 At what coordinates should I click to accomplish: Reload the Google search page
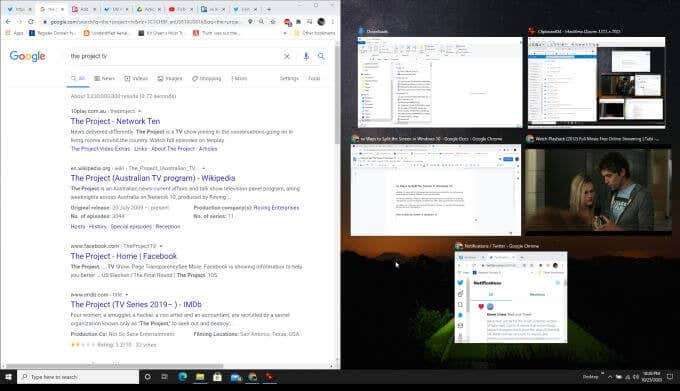(x=30, y=21)
